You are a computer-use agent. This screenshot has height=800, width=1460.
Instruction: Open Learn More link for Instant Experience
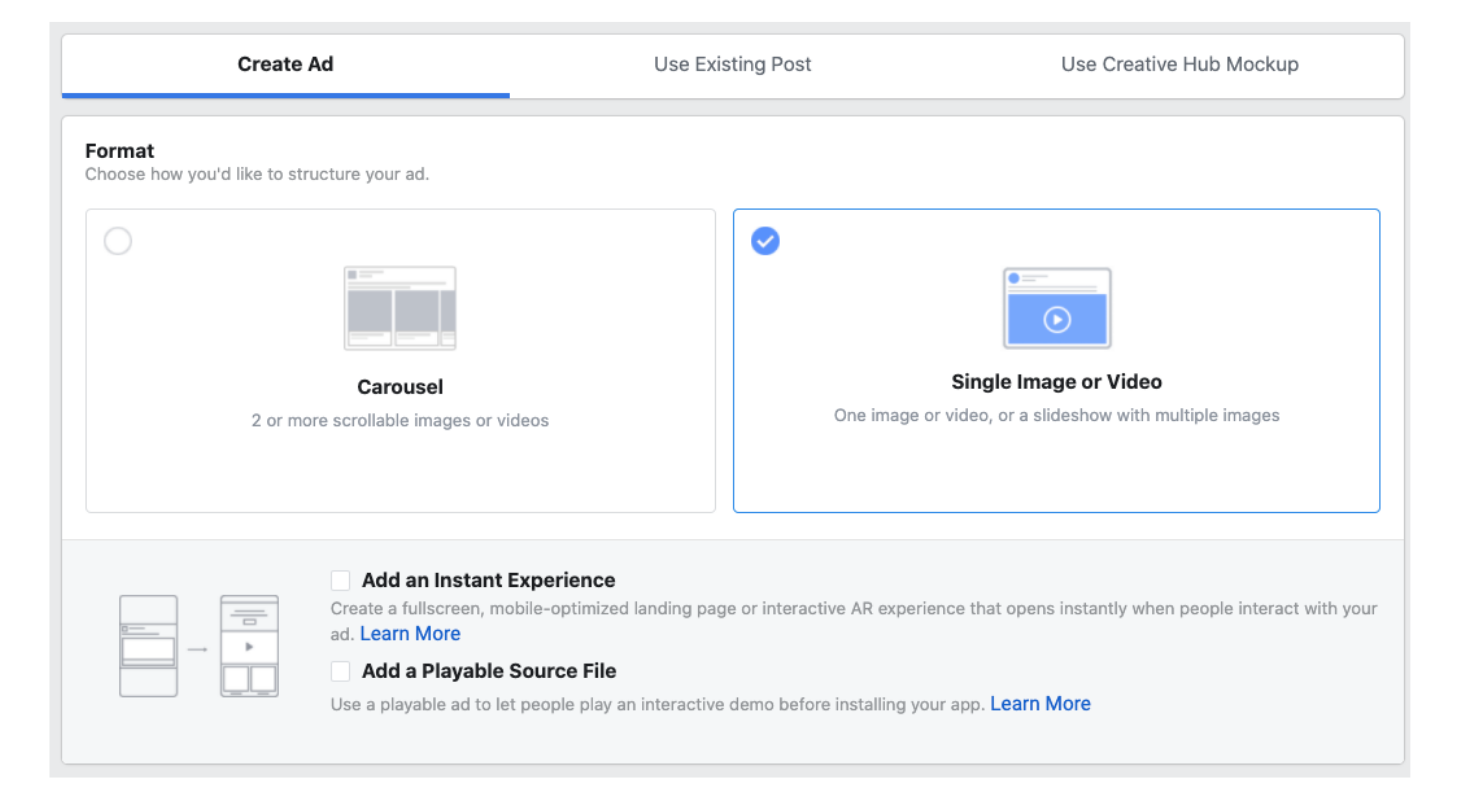click(x=410, y=634)
